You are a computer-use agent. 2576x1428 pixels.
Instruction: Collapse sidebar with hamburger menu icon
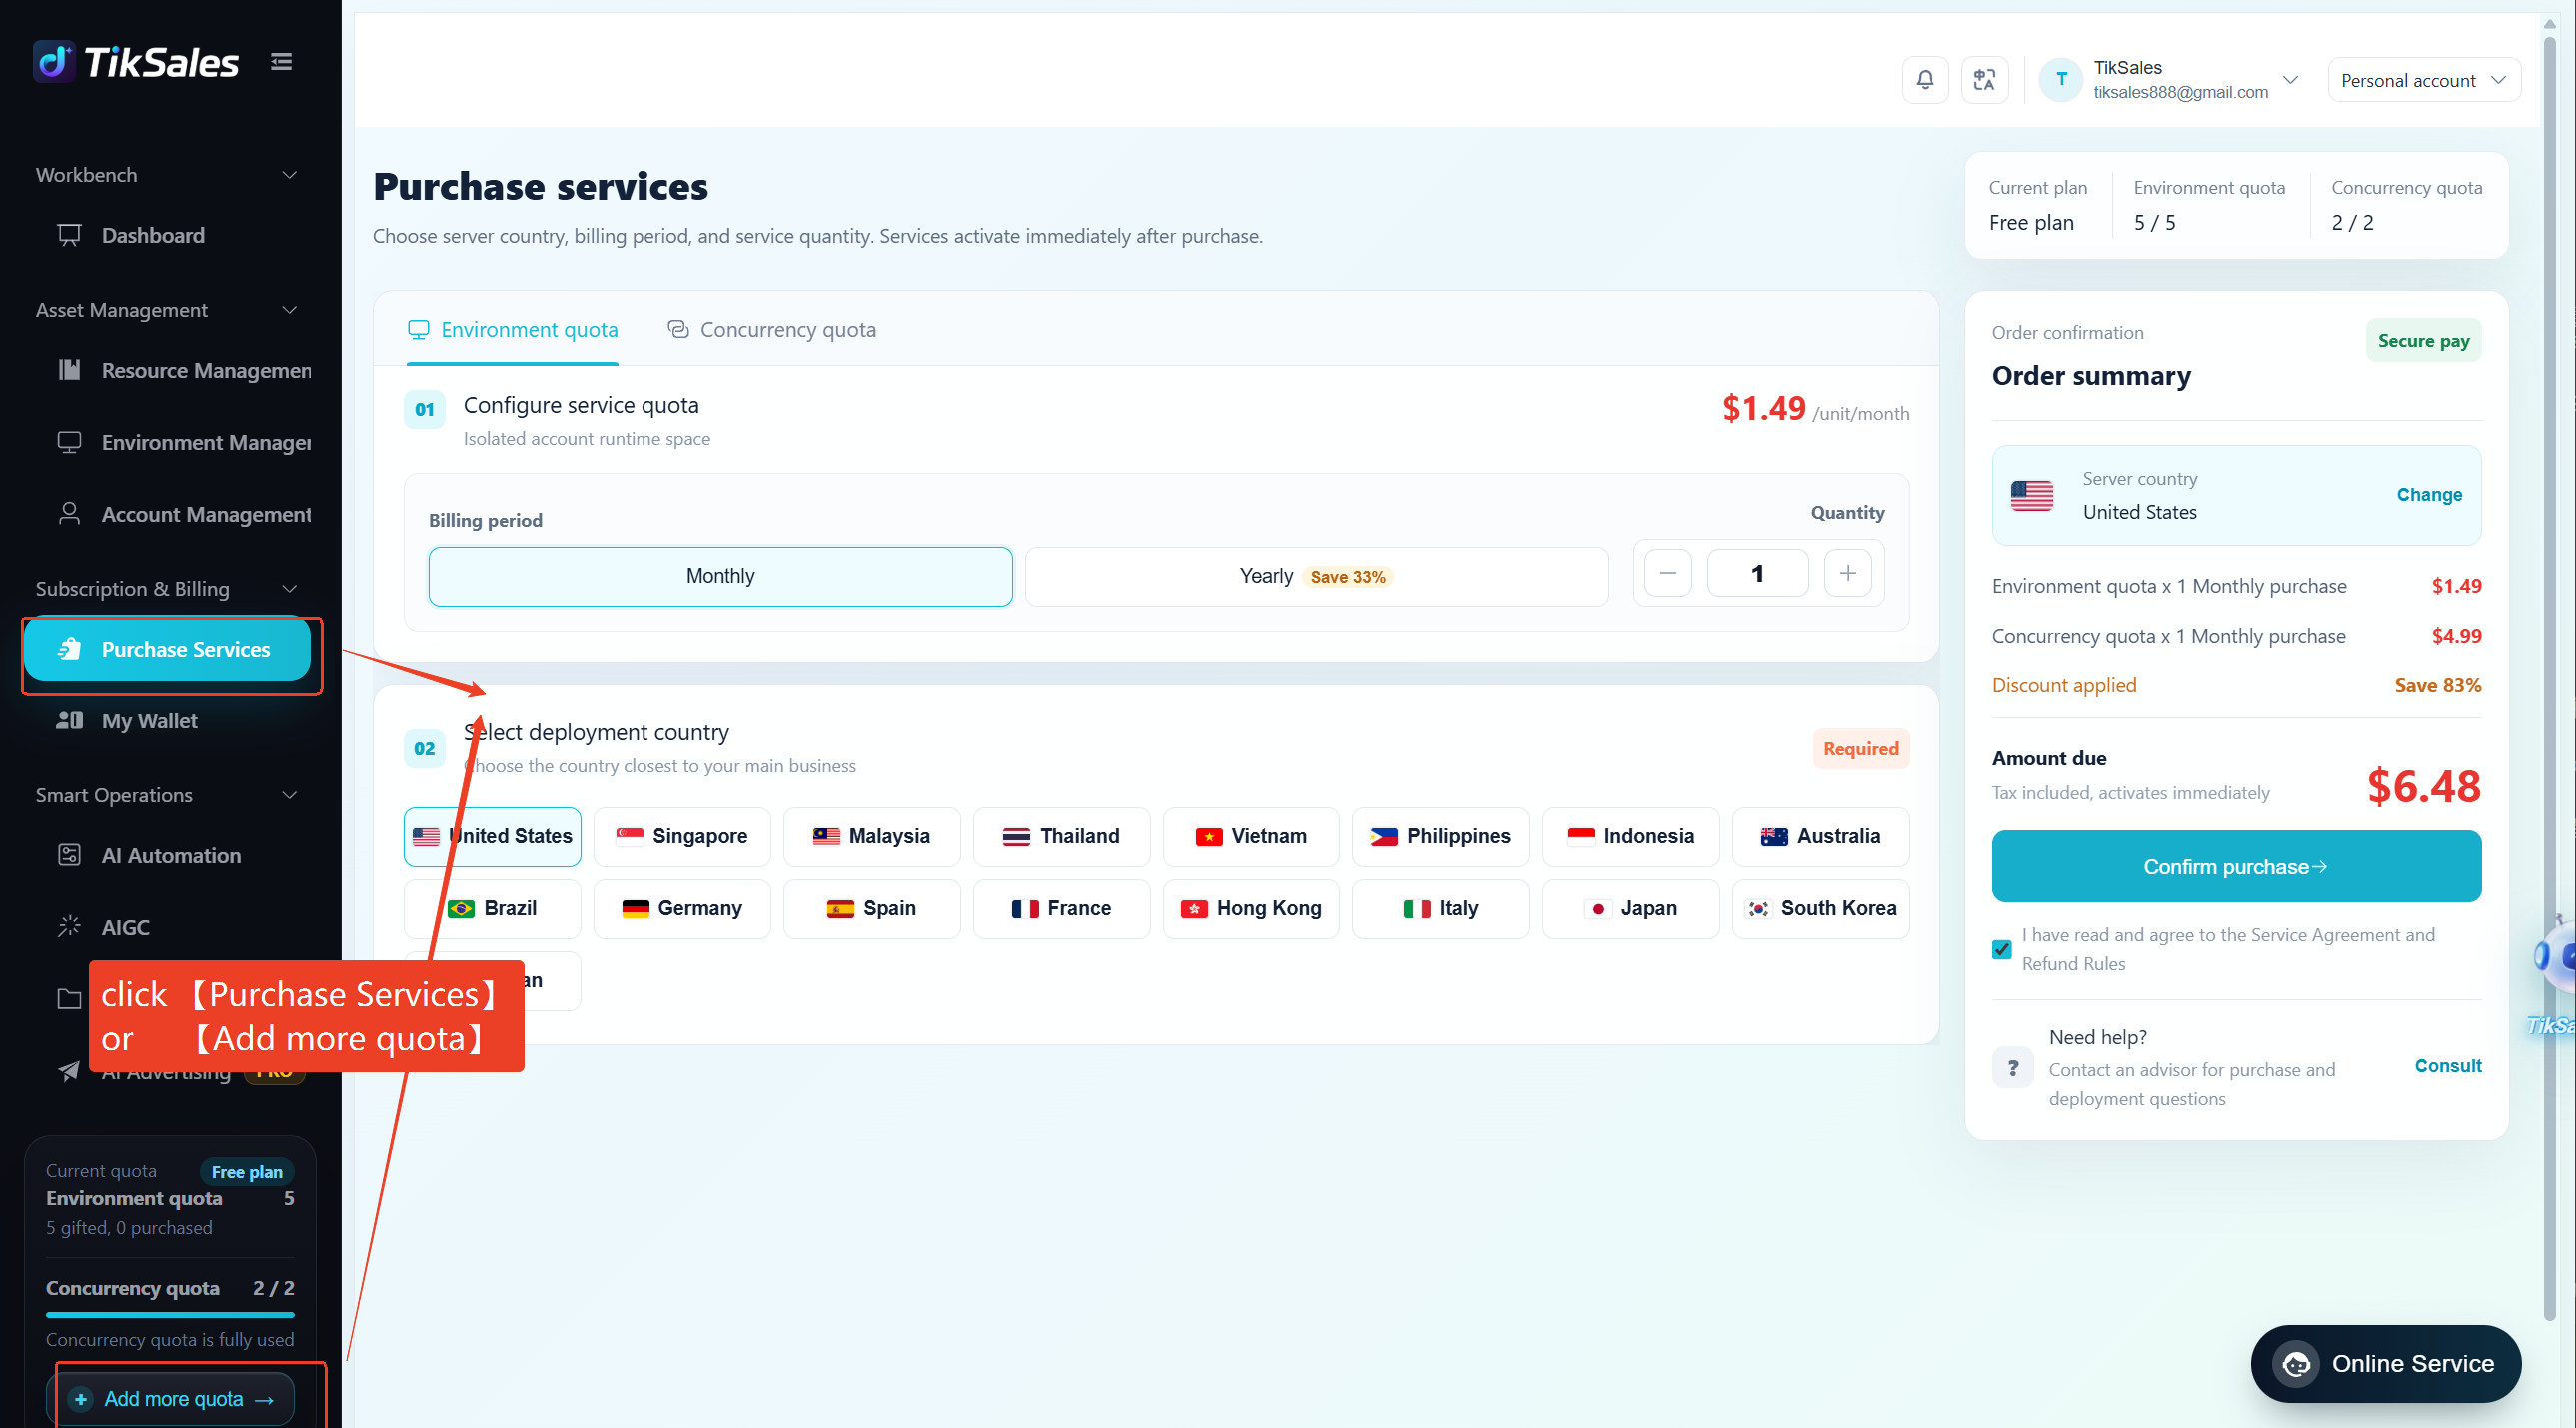click(x=281, y=62)
